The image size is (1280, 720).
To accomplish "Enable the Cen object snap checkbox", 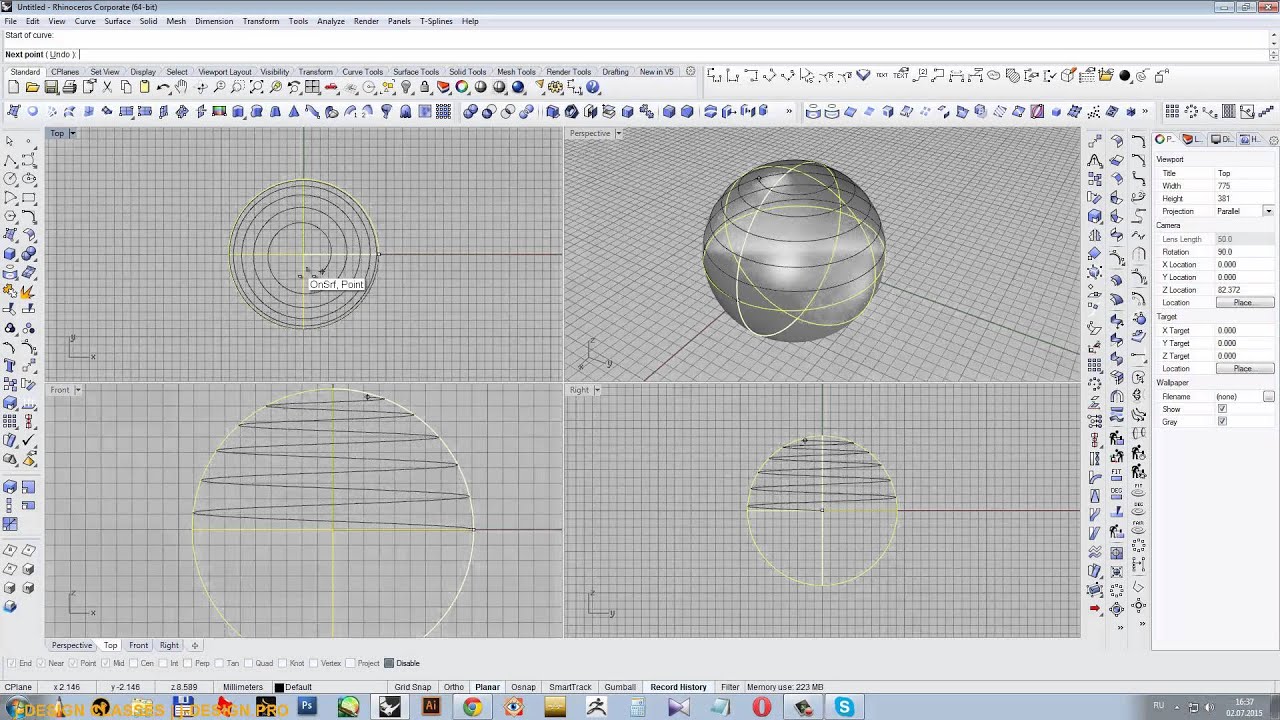I will point(136,663).
